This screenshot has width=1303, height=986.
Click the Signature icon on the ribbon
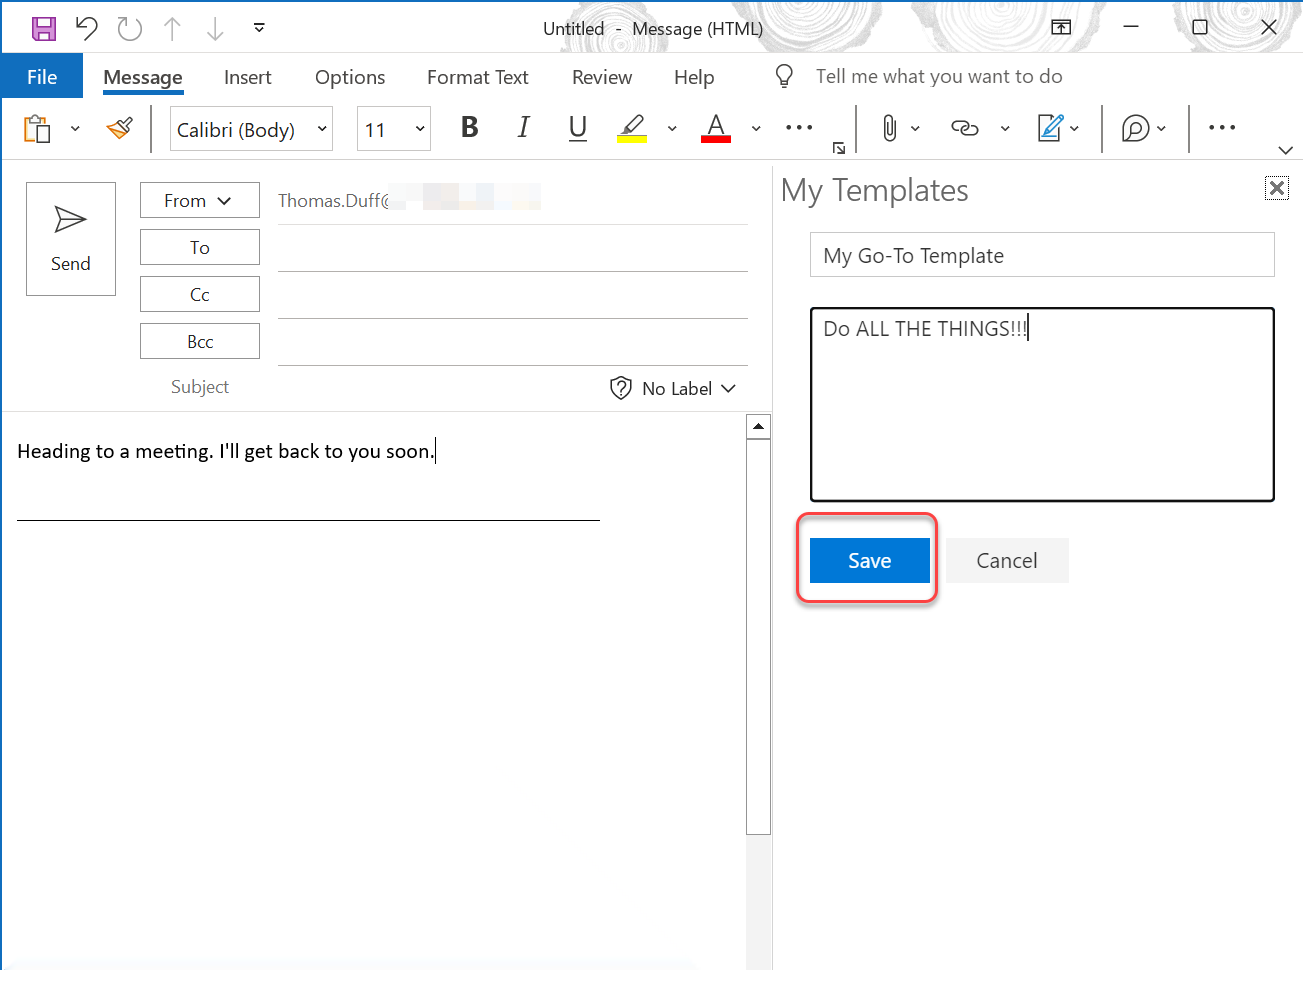(1051, 128)
